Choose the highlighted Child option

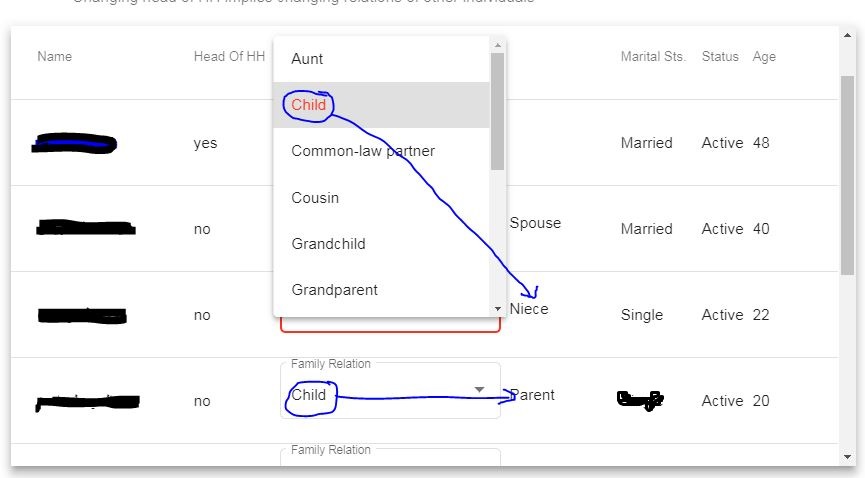click(x=309, y=105)
